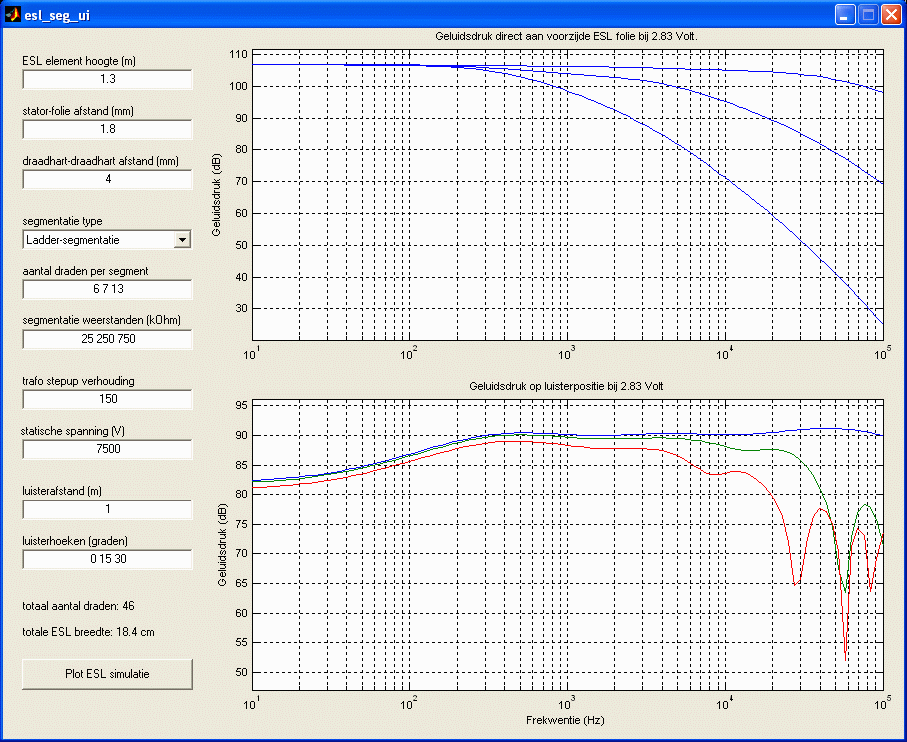Image resolution: width=907 pixels, height=742 pixels.
Task: Edit segmentatie weerstanden field
Action: point(107,339)
